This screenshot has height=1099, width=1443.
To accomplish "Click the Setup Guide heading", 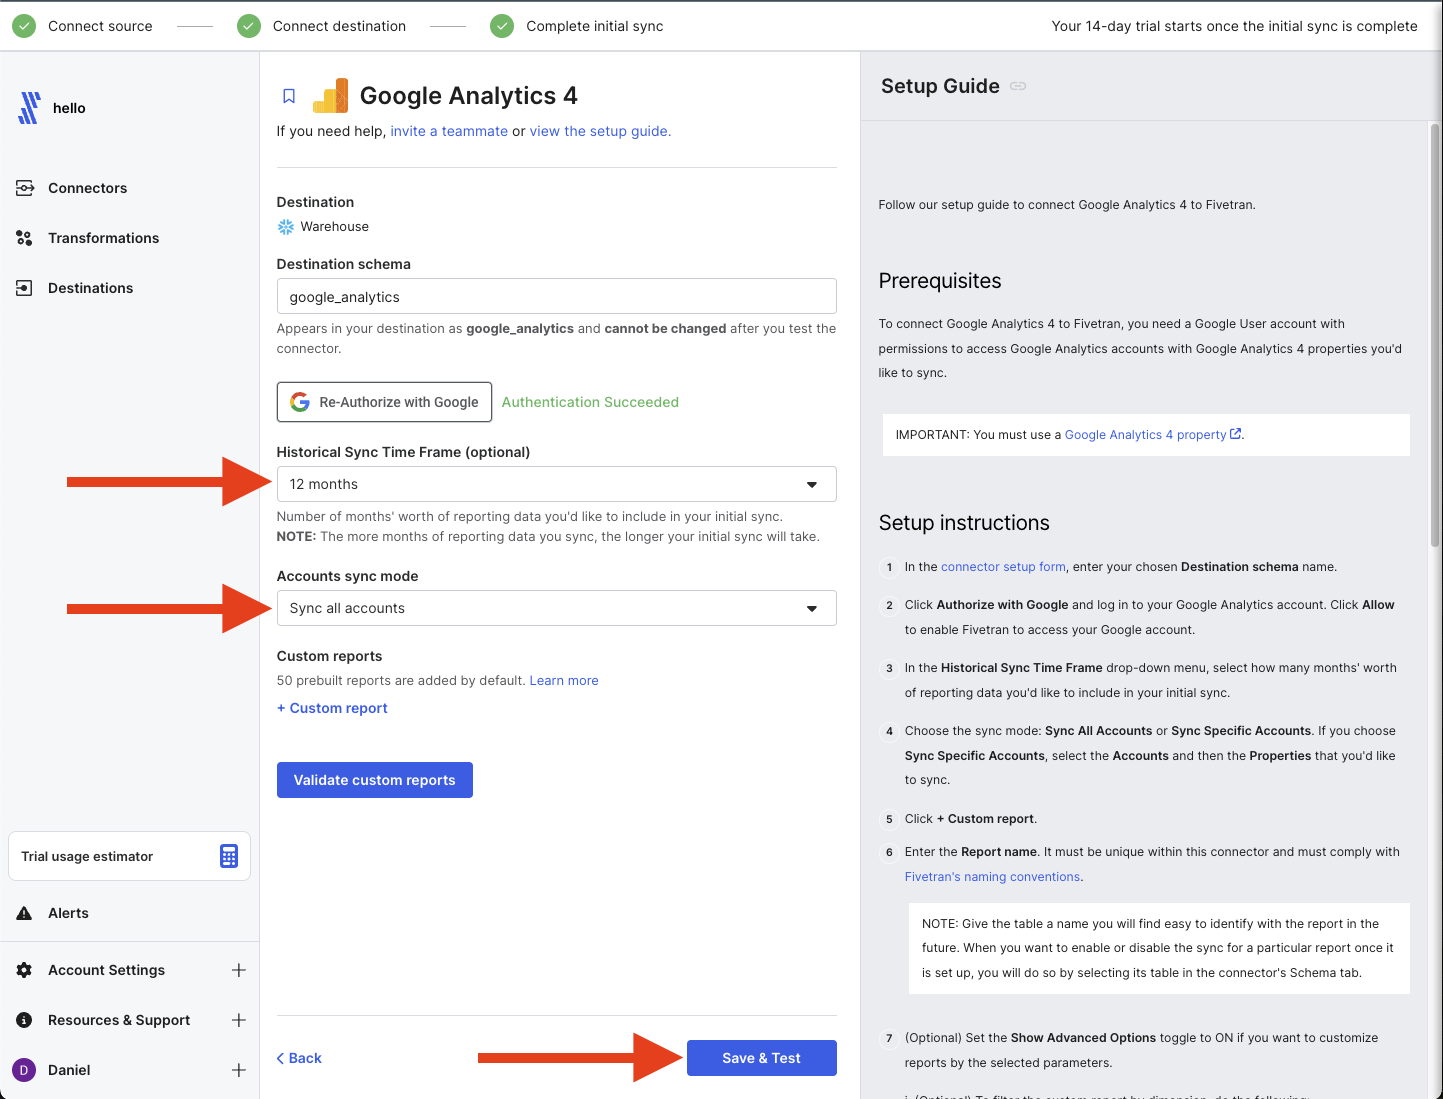I will pos(940,86).
